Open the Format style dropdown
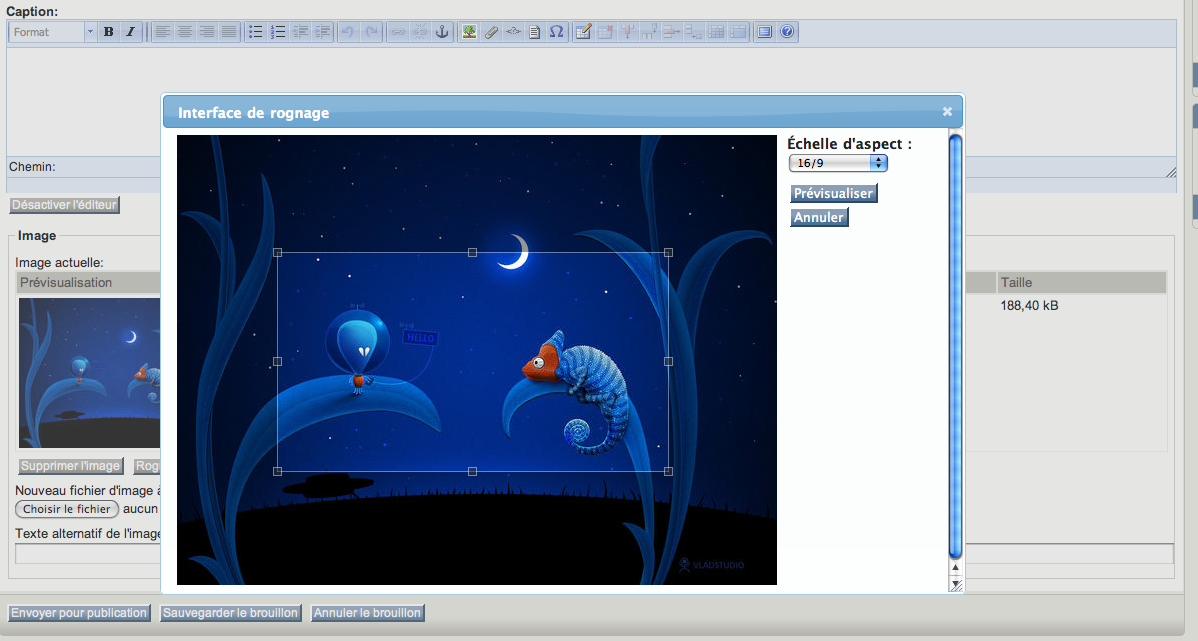Image resolution: width=1198 pixels, height=641 pixels. tap(52, 32)
